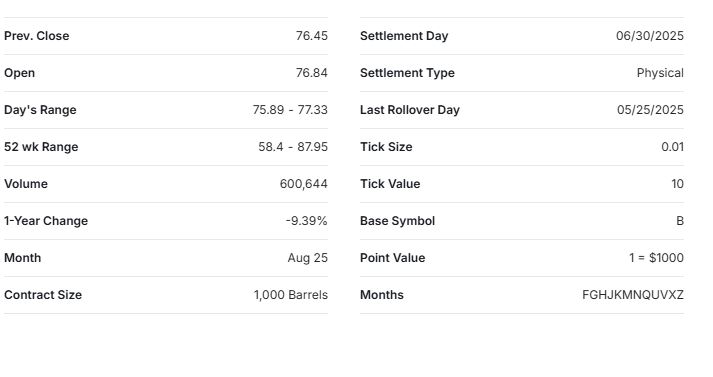Select the 76.45 previous close value
713x377 pixels.
[311, 36]
